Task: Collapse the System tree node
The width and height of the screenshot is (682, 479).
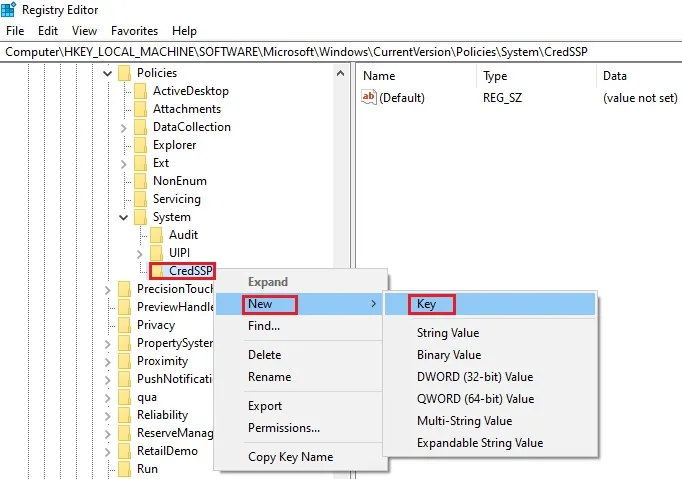Action: 124,217
